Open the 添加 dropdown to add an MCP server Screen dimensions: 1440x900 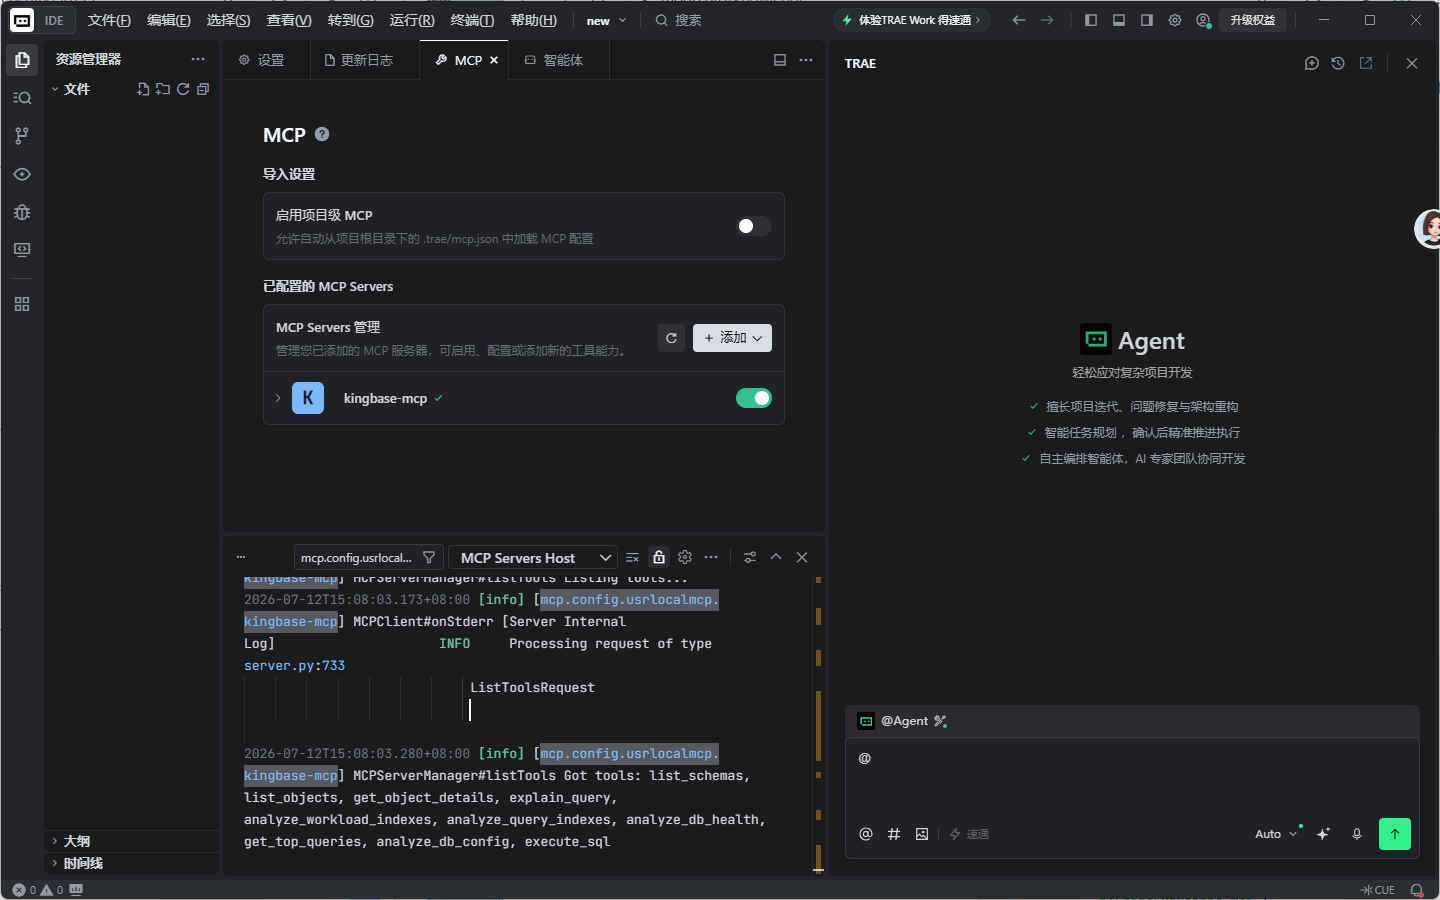[x=732, y=338]
